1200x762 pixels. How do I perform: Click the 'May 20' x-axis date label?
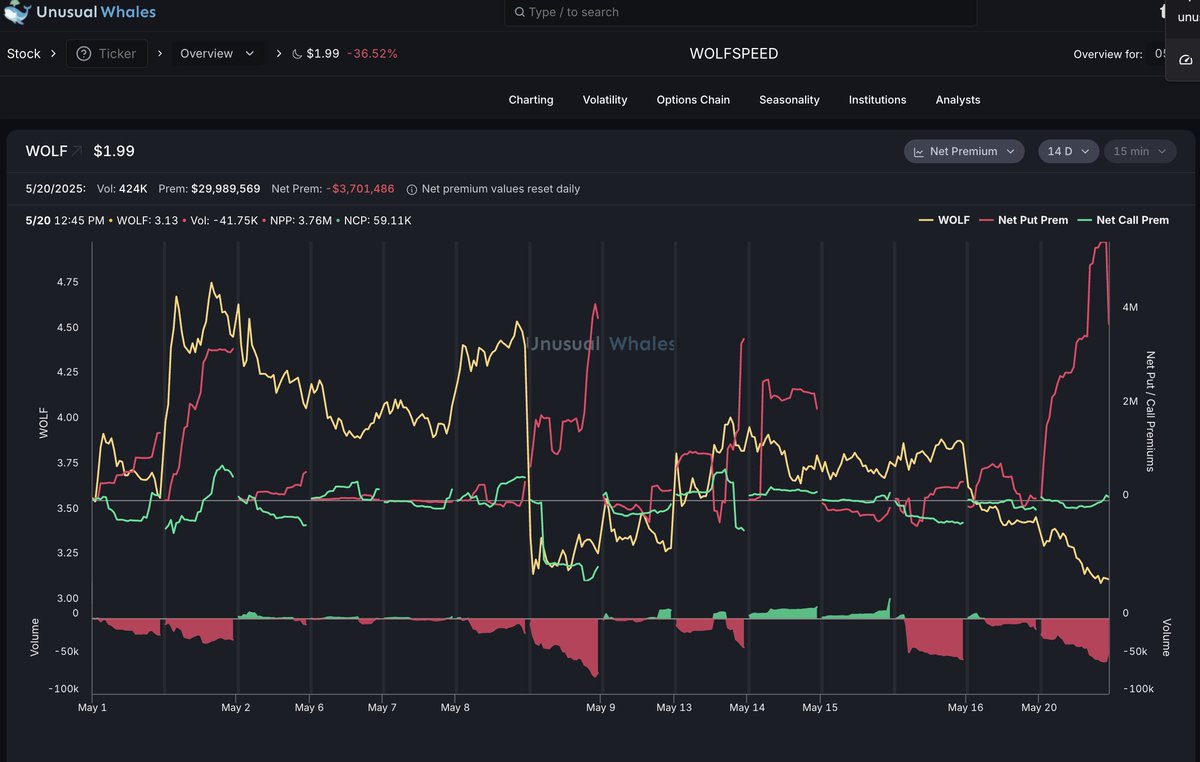tap(1039, 708)
